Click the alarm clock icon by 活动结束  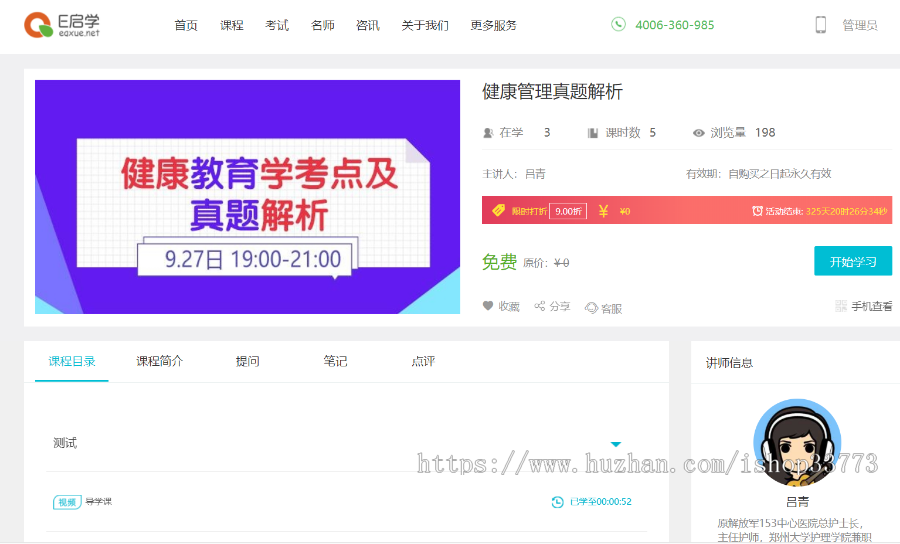(757, 211)
